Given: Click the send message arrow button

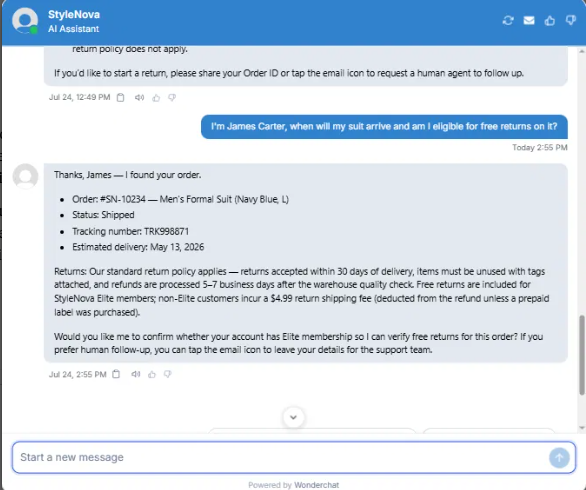Looking at the screenshot, I should 559,457.
